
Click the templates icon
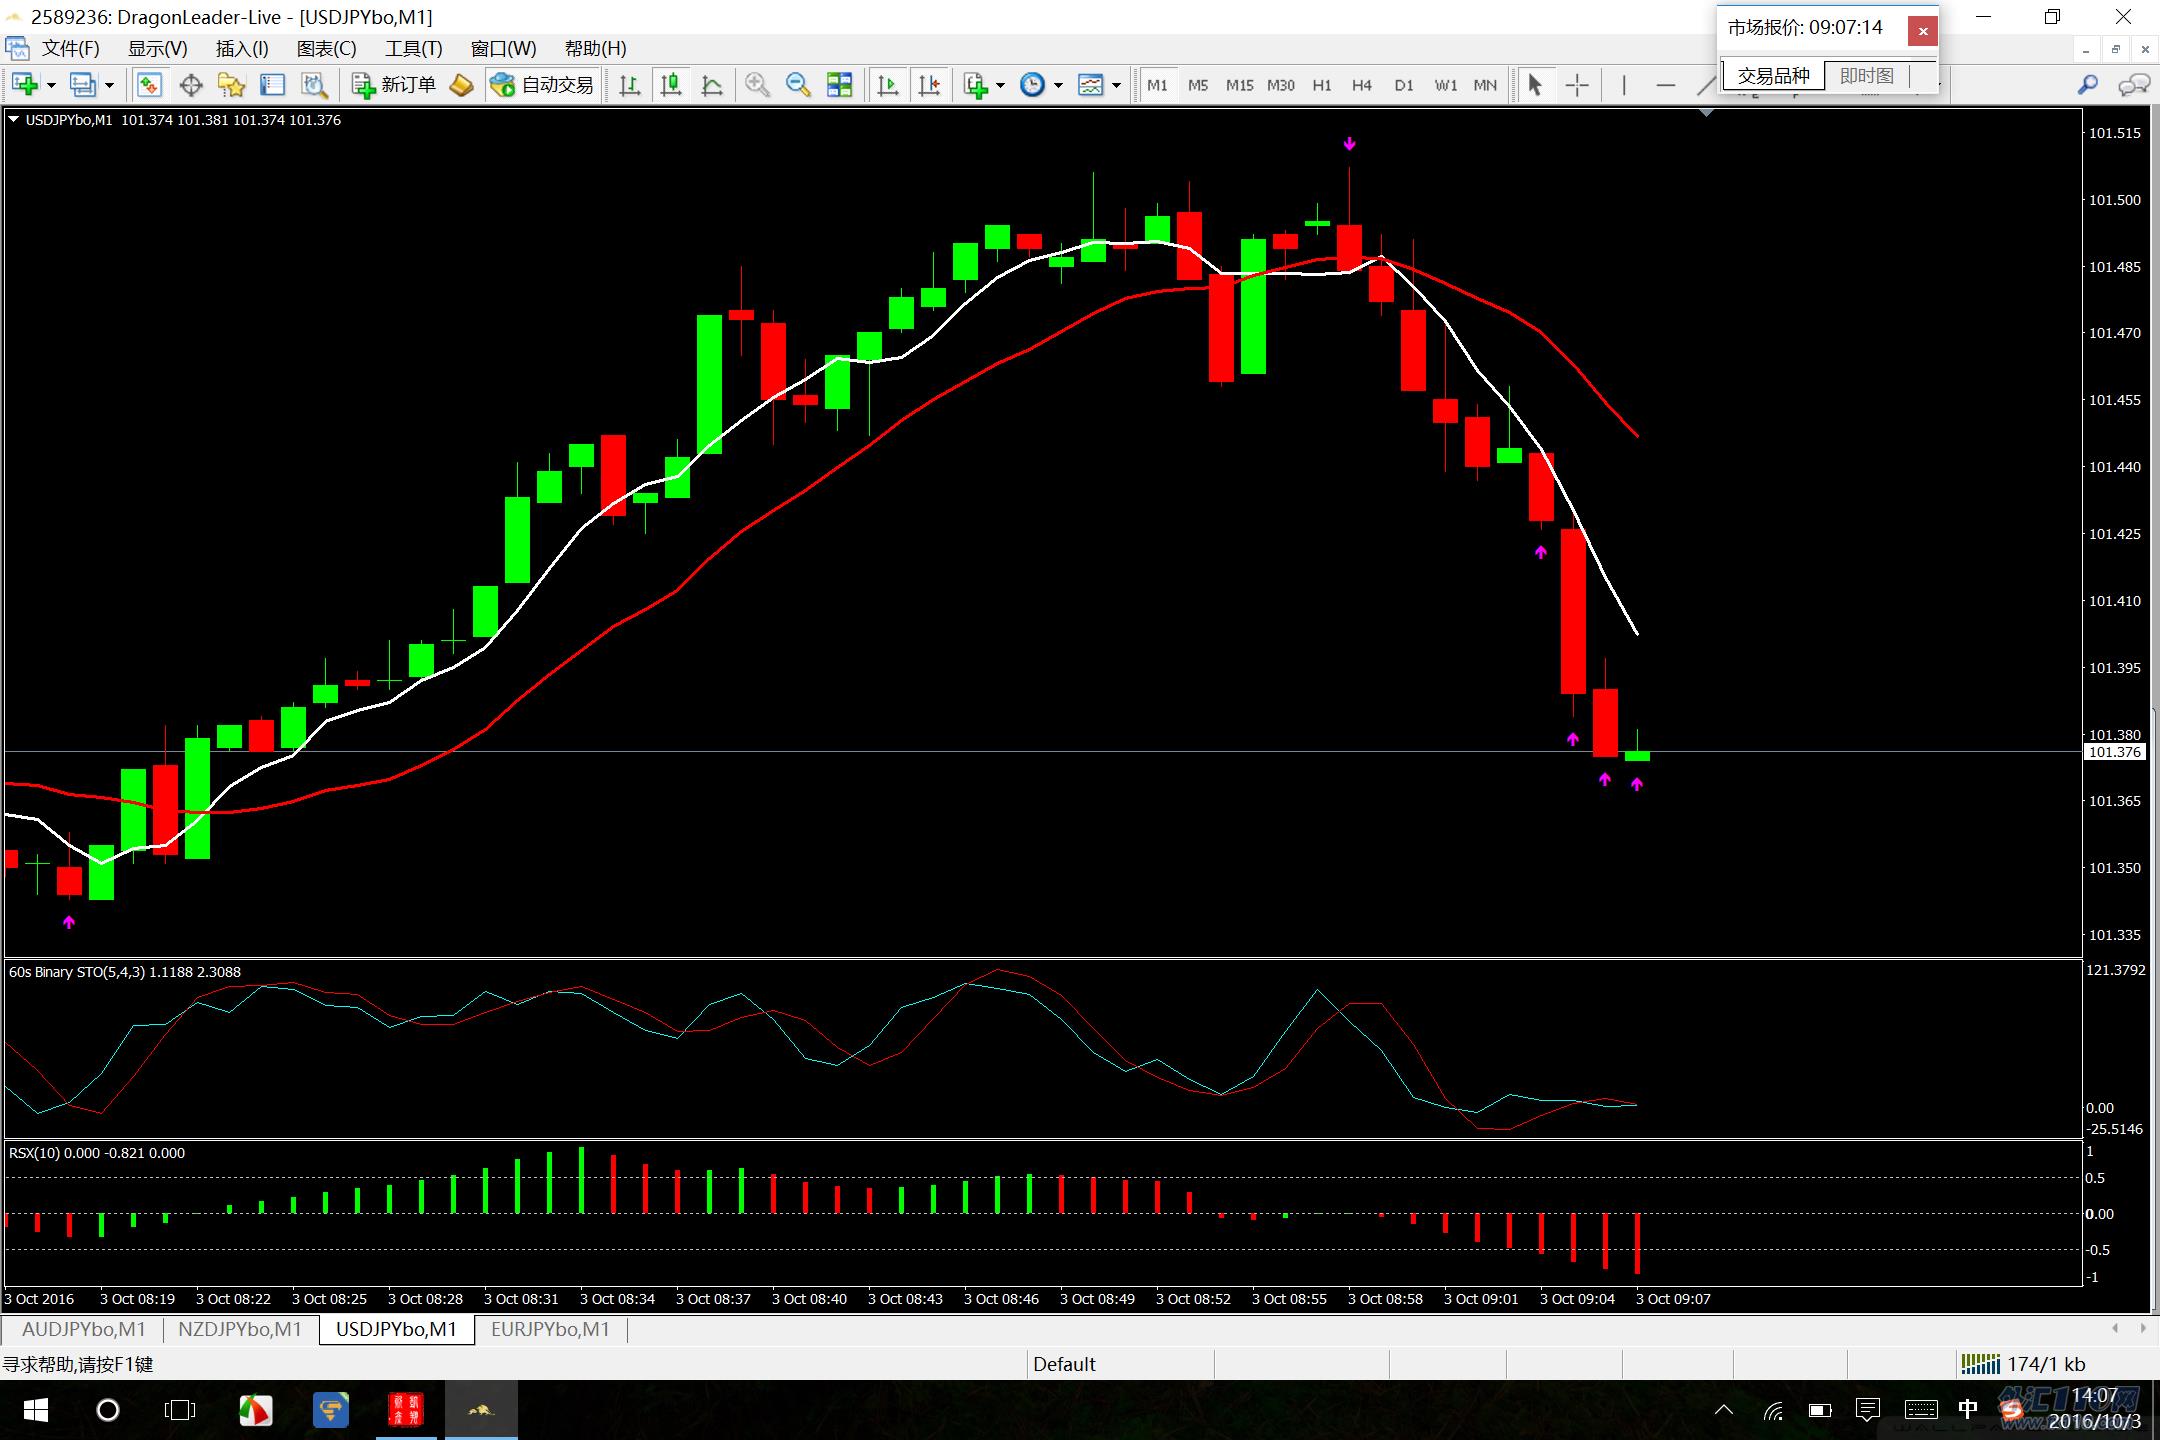pyautogui.click(x=1090, y=85)
